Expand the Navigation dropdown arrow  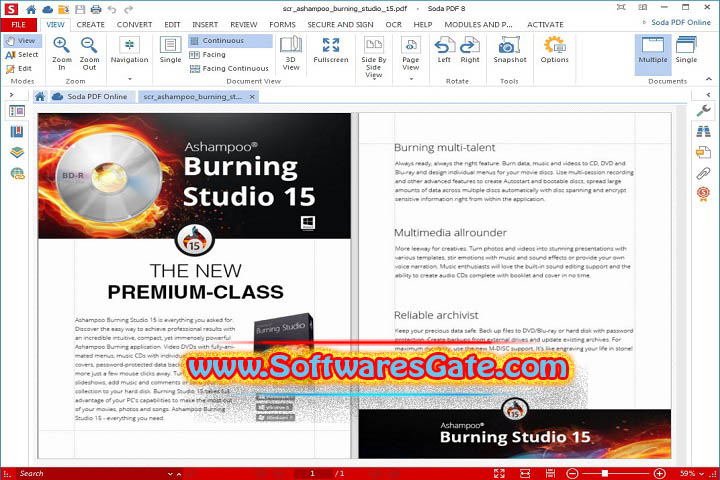(x=129, y=79)
